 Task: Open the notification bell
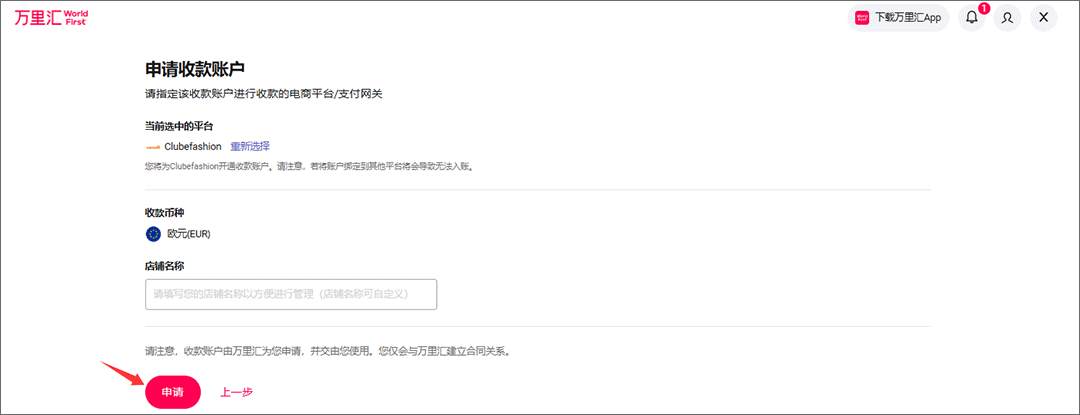coord(971,17)
